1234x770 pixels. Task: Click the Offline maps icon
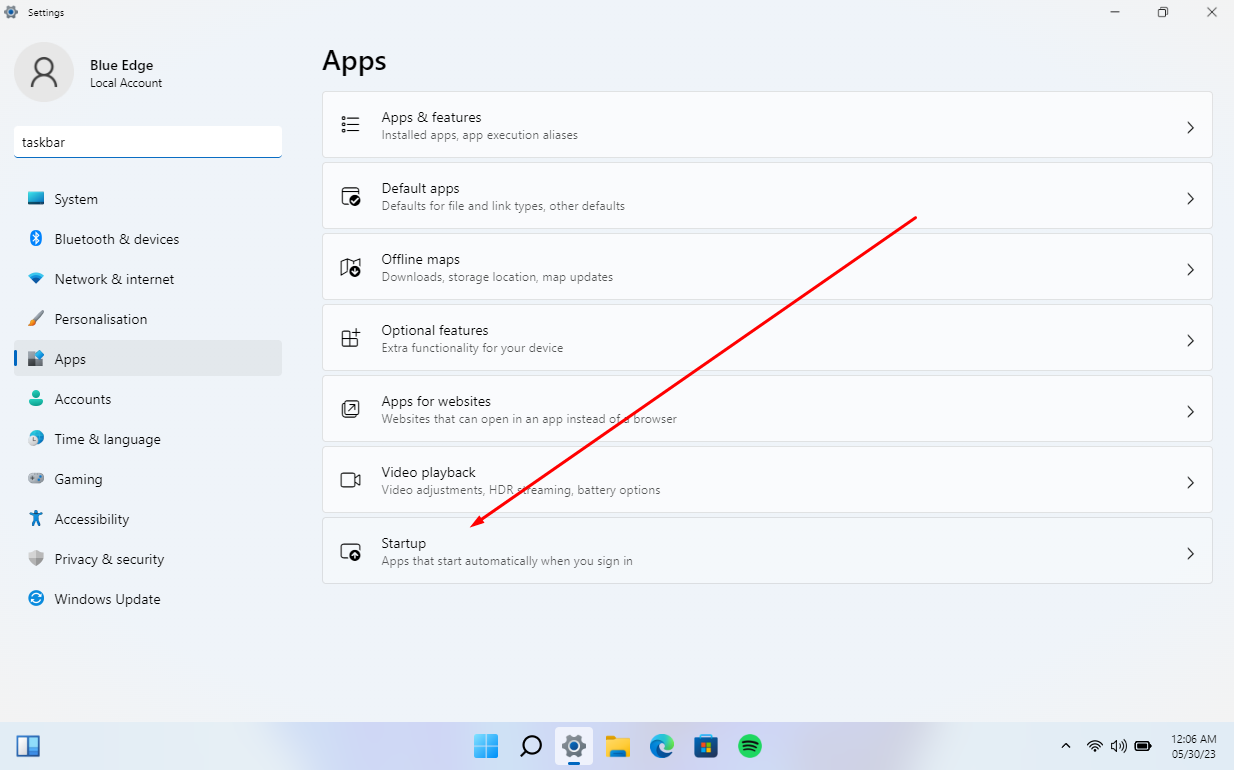tap(350, 267)
